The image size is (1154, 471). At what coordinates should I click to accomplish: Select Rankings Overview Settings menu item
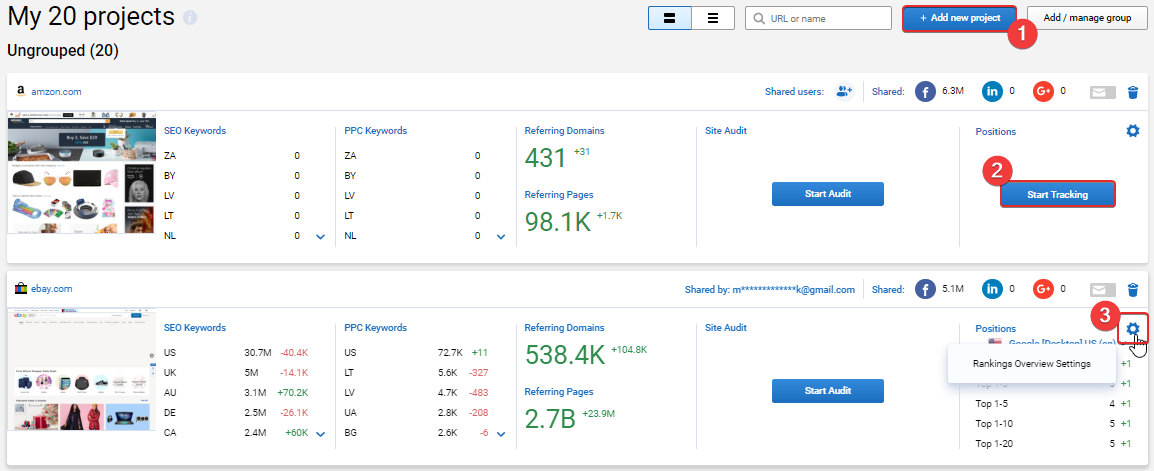(1031, 364)
